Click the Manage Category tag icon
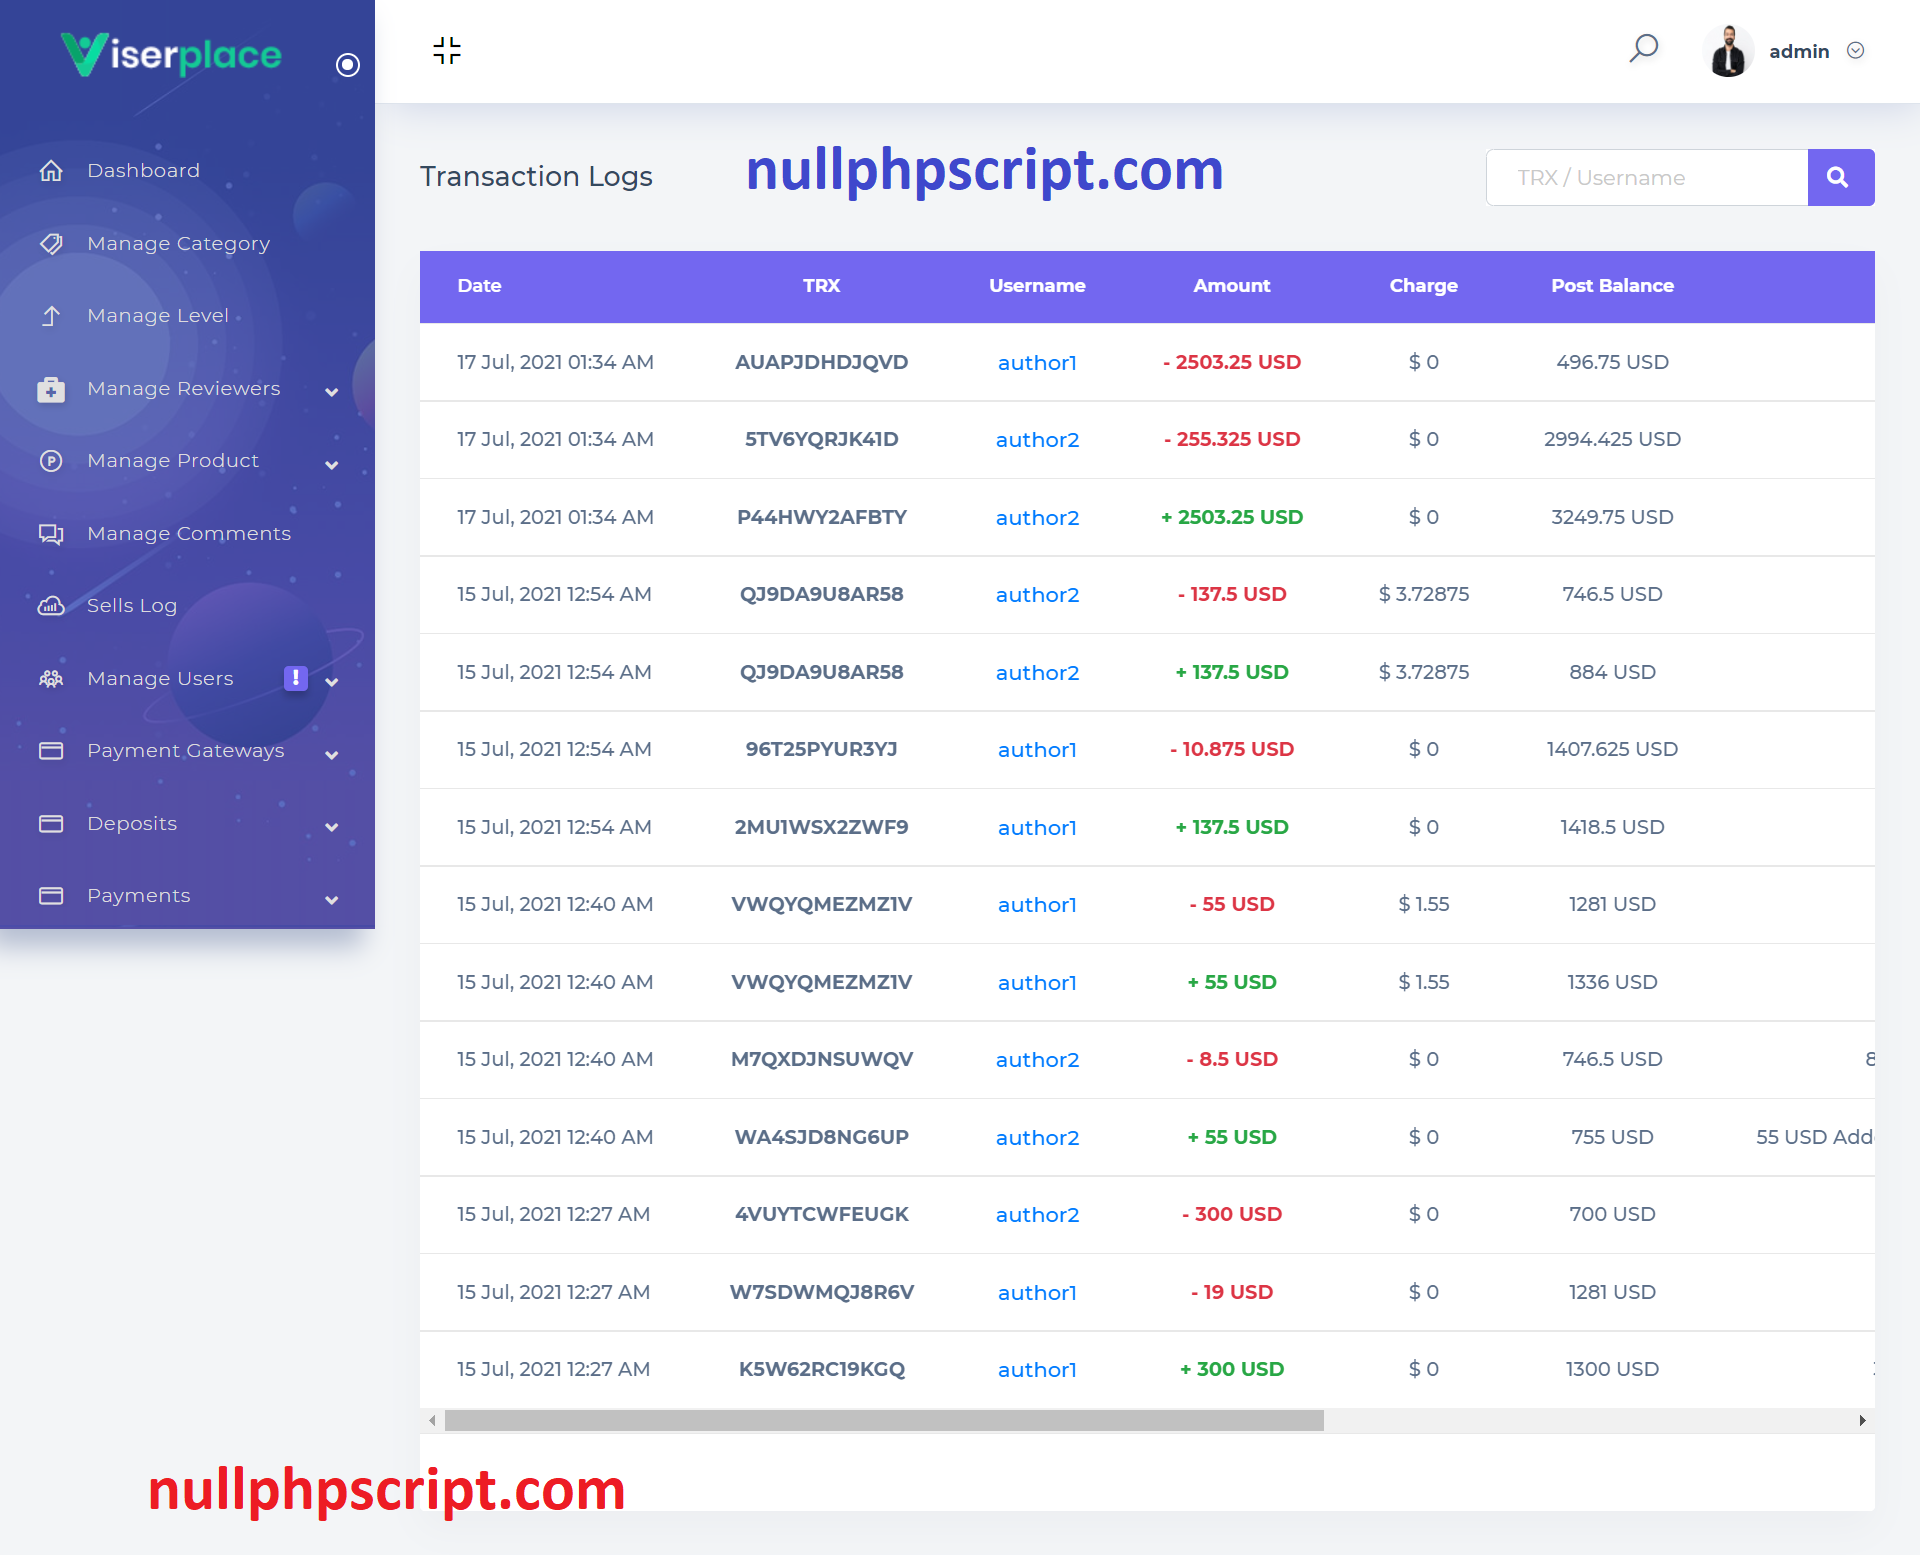The width and height of the screenshot is (1920, 1555). coord(51,243)
